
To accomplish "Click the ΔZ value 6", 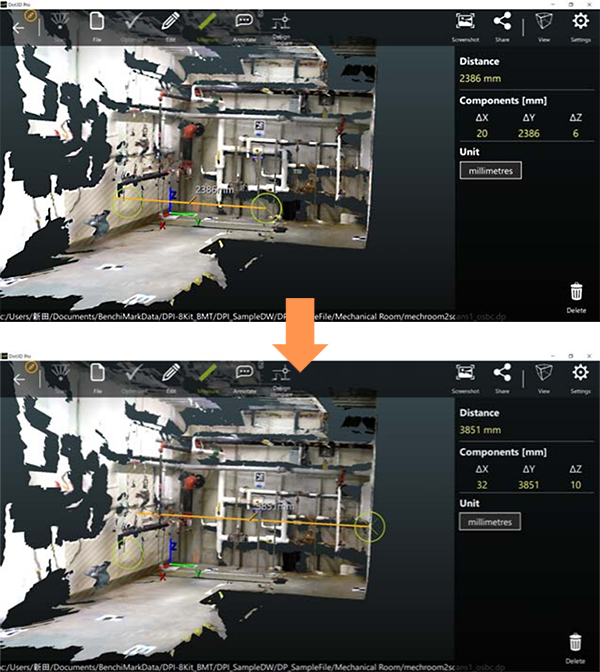I will pos(576,133).
